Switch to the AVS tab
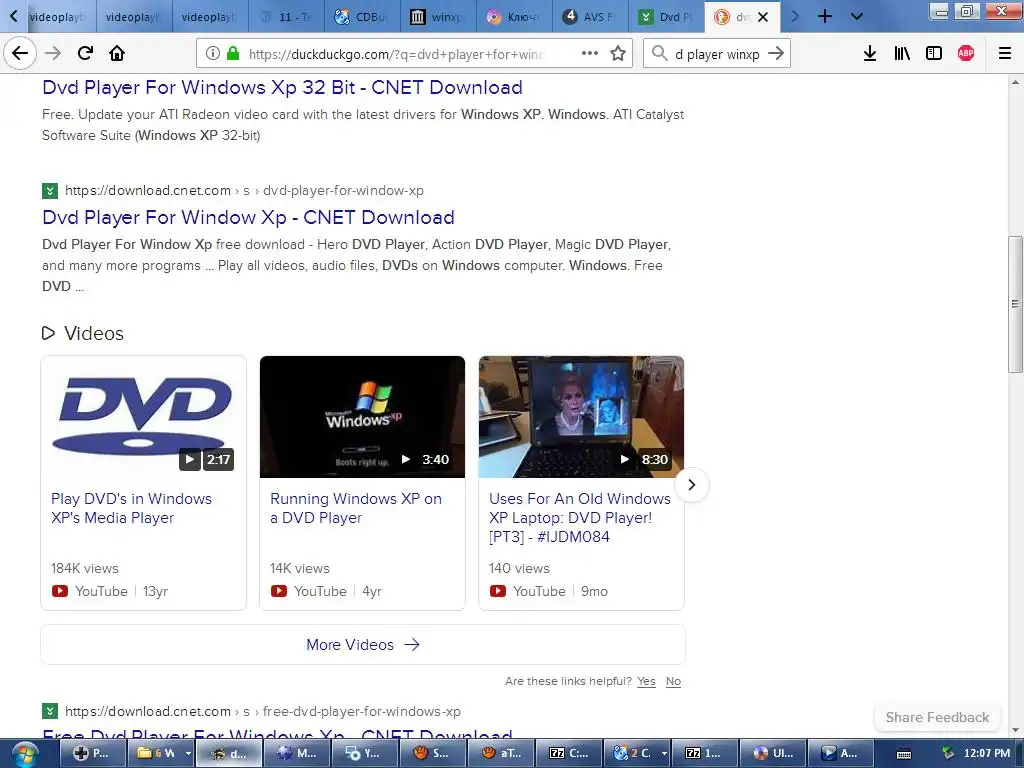 [590, 17]
